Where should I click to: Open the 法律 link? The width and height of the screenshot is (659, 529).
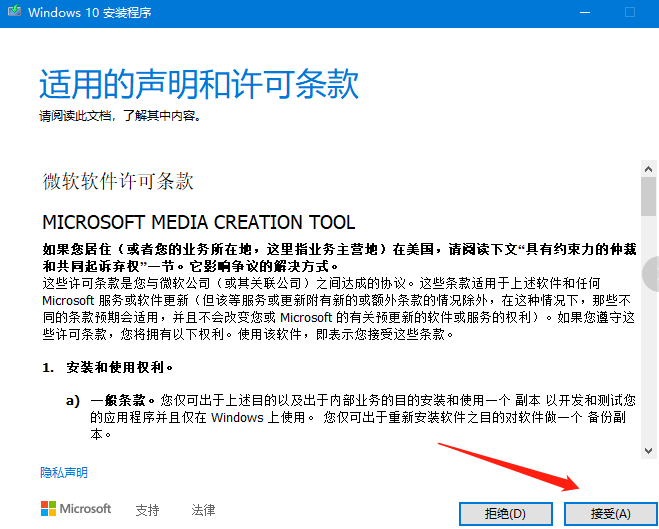203,510
